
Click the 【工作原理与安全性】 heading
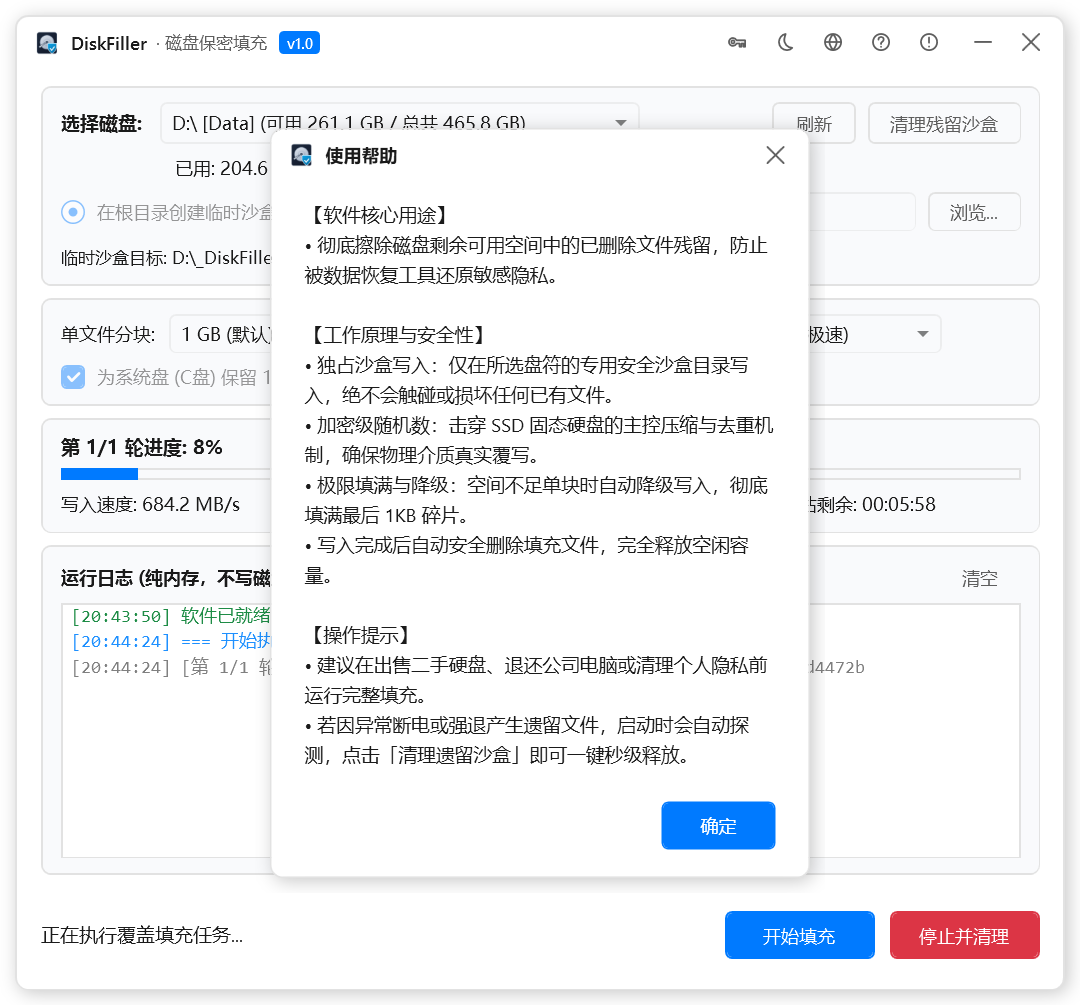[x=398, y=335]
